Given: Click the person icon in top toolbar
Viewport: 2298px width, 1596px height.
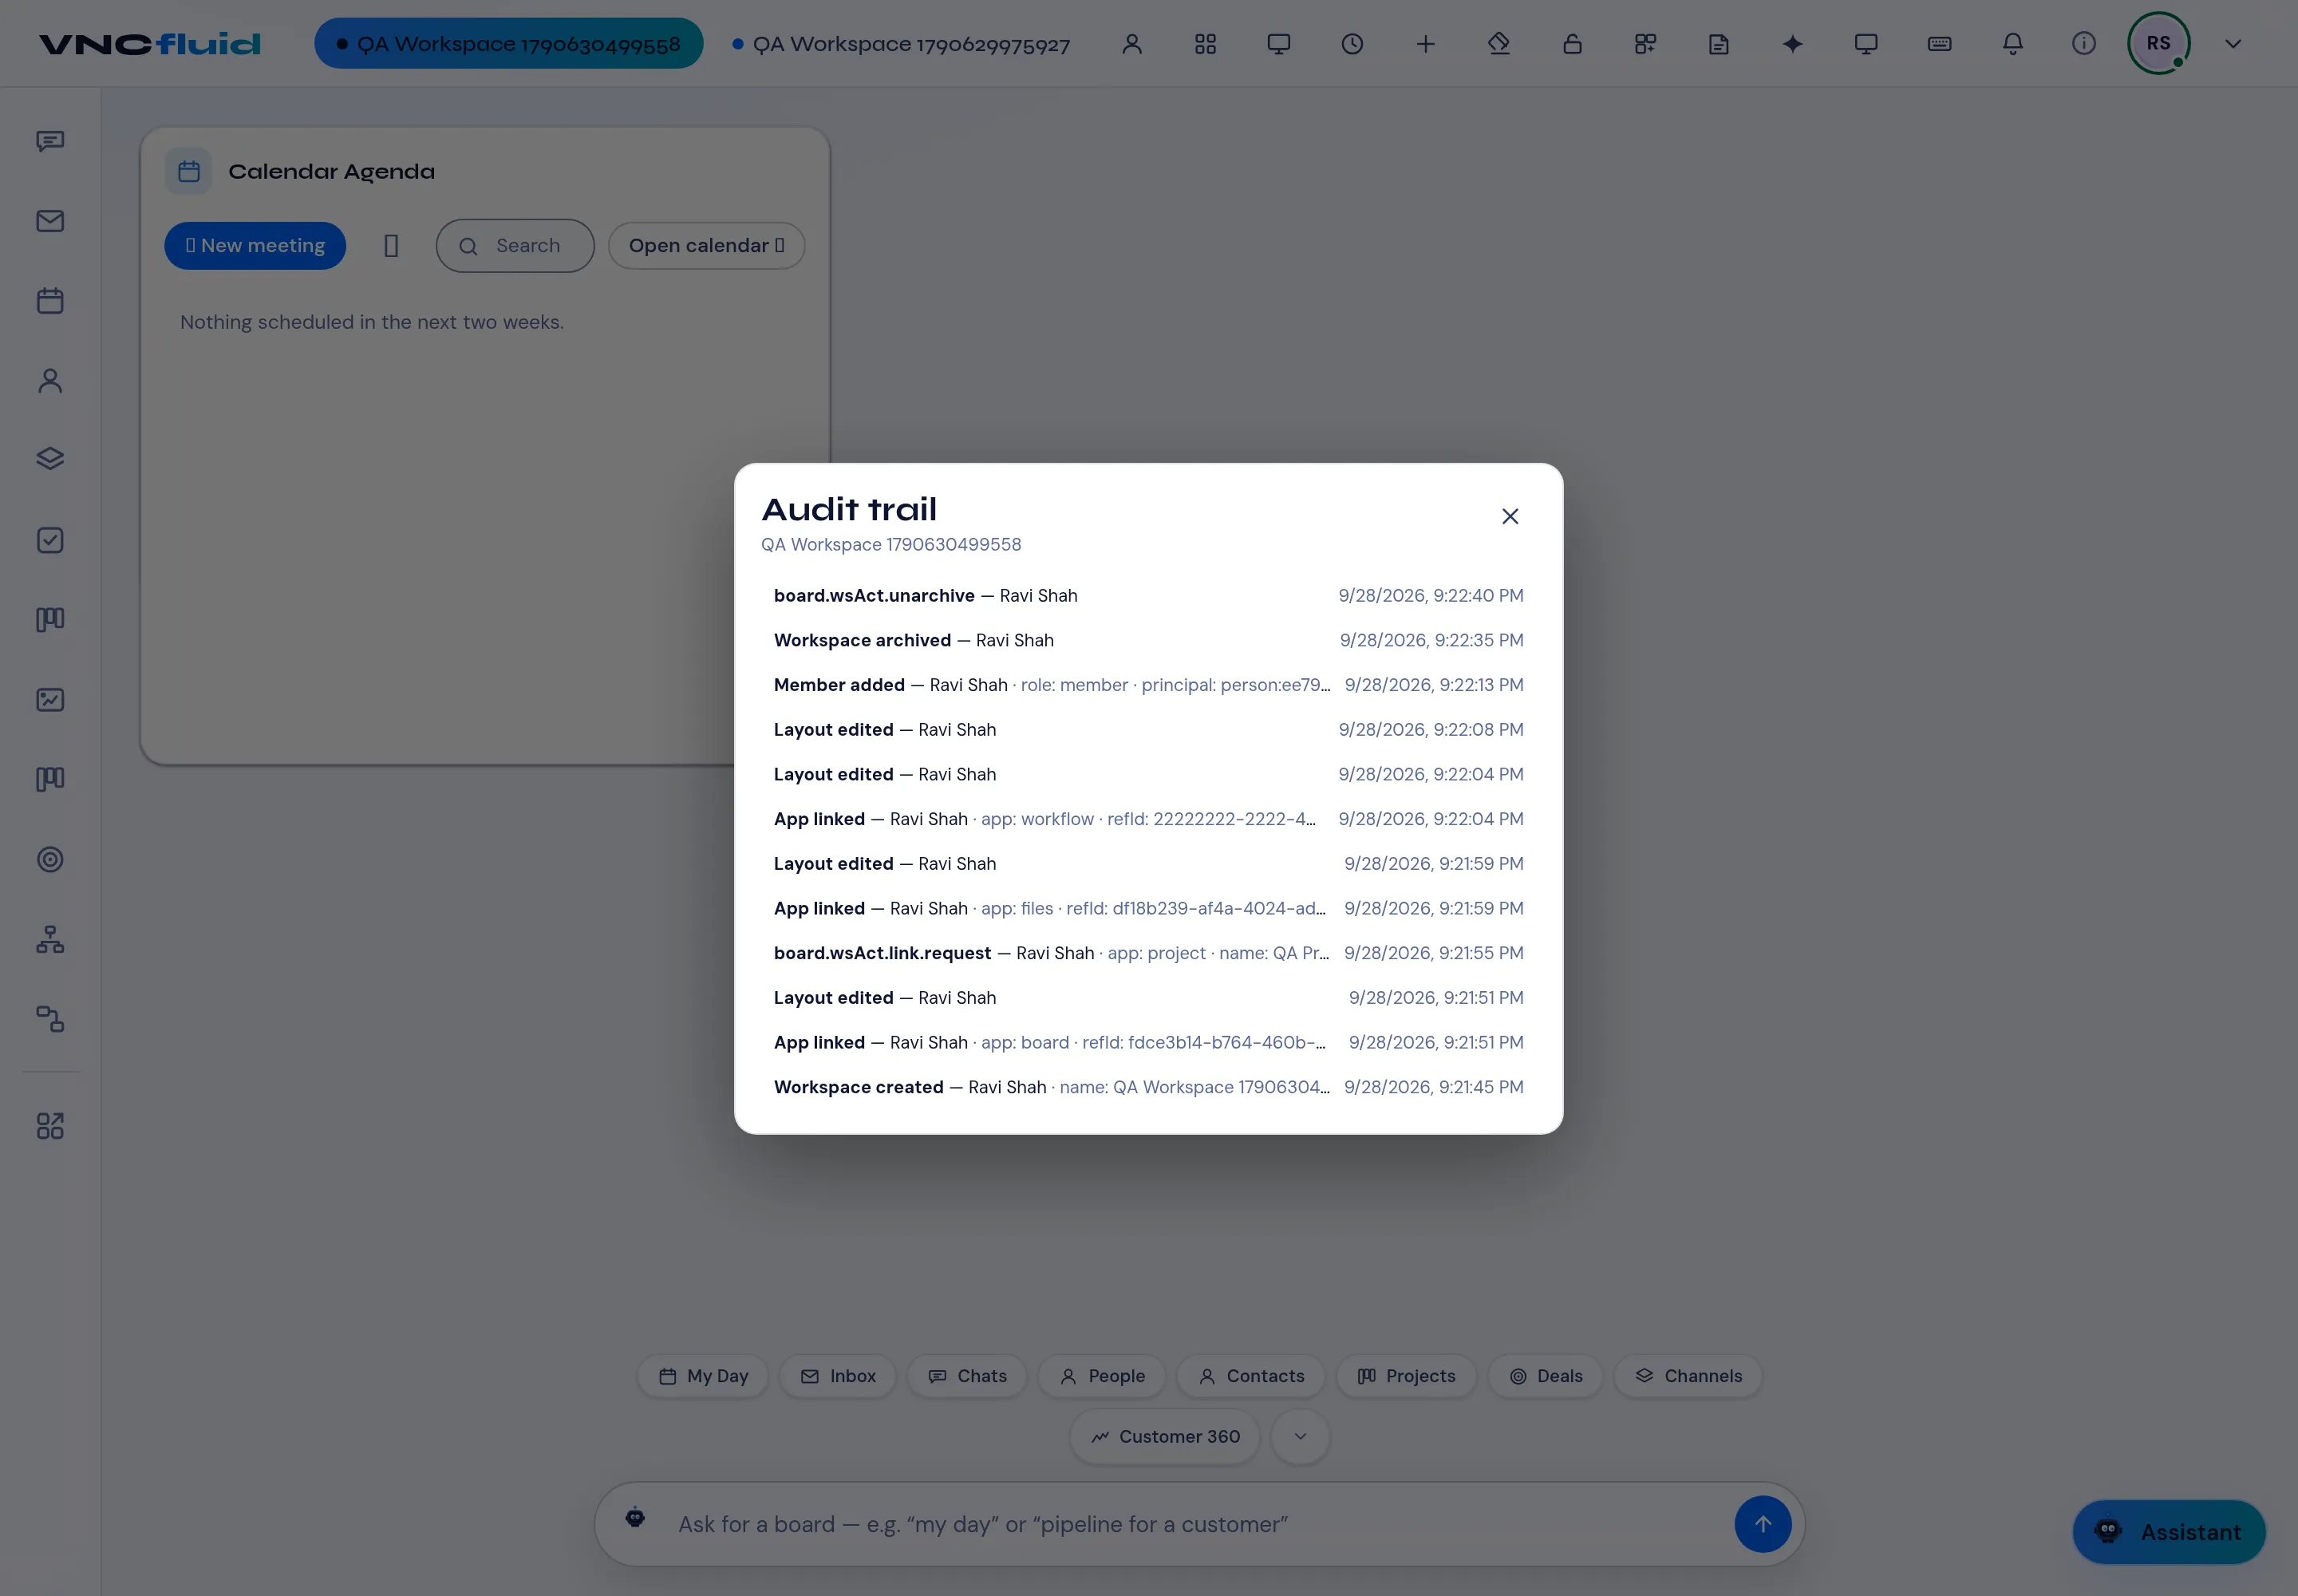Looking at the screenshot, I should point(1132,44).
